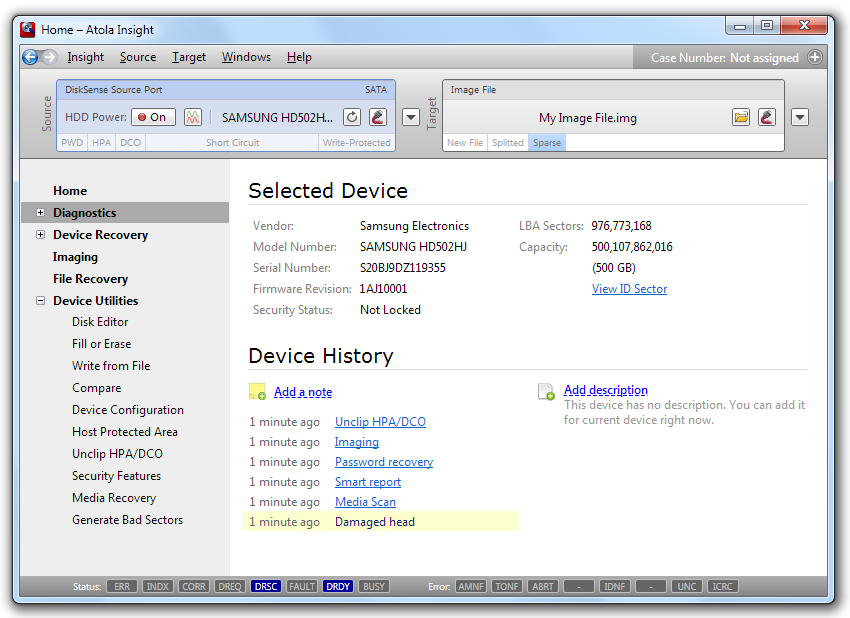This screenshot has width=850, height=618.
Task: Click the View ID Sector link
Action: tap(629, 289)
